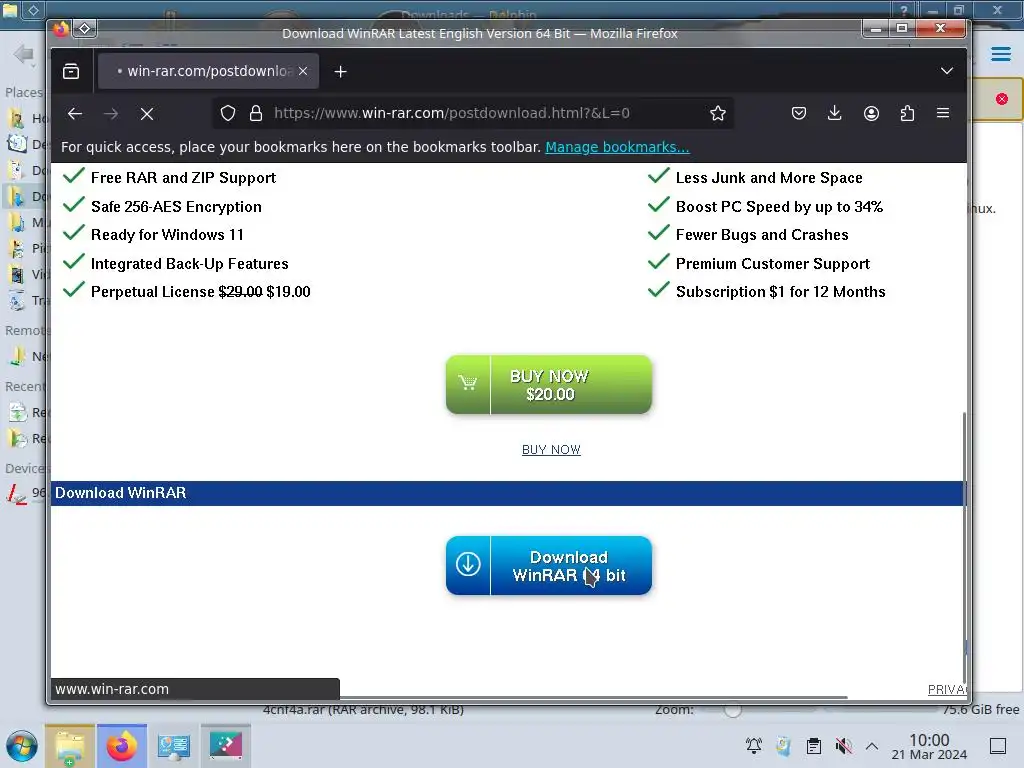Screen dimensions: 1024x768
Task: Dismiss Dolphin red error close icon
Action: pos(1002,99)
